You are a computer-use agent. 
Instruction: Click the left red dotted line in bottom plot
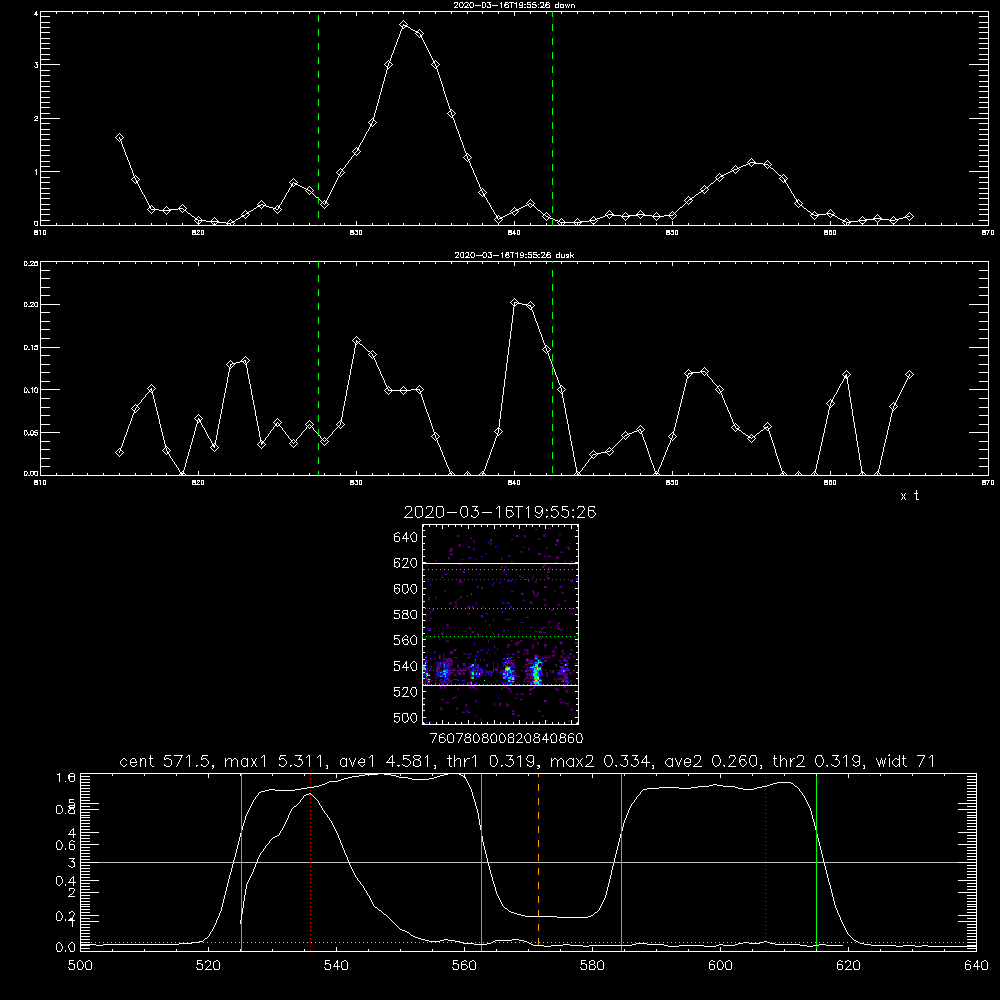click(311, 861)
